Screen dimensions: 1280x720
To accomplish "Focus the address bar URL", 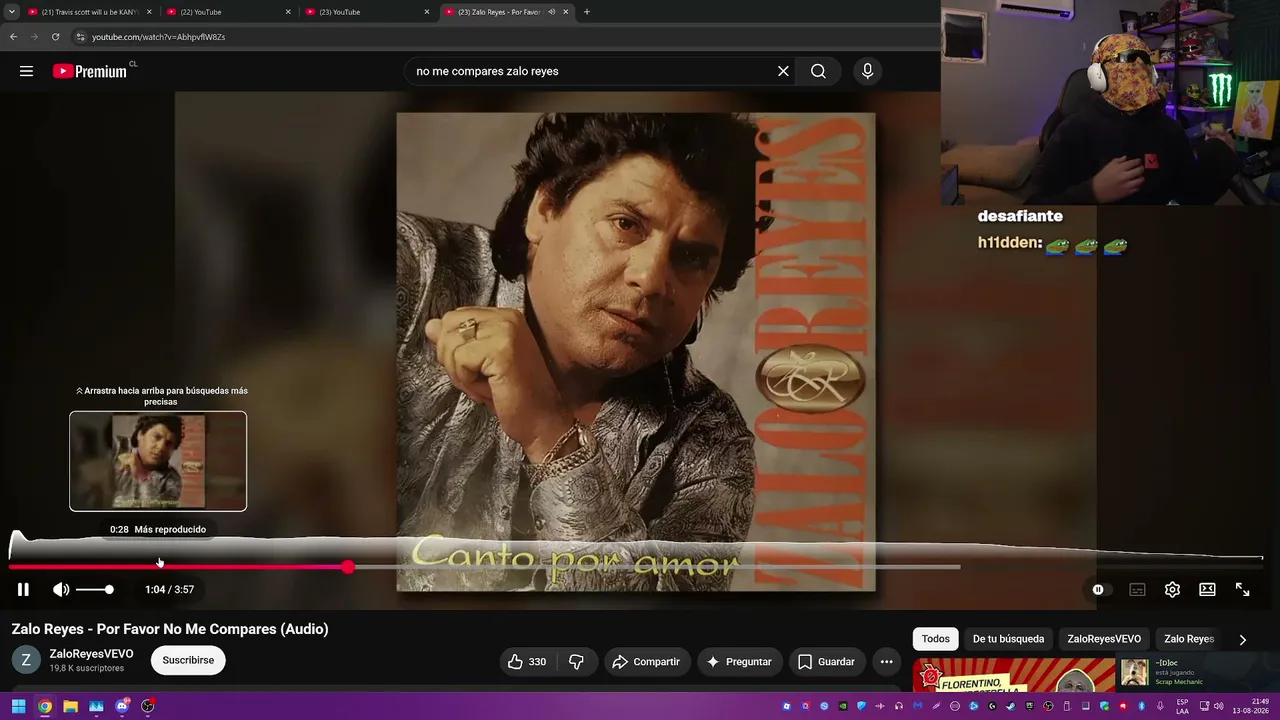I will pyautogui.click(x=159, y=37).
